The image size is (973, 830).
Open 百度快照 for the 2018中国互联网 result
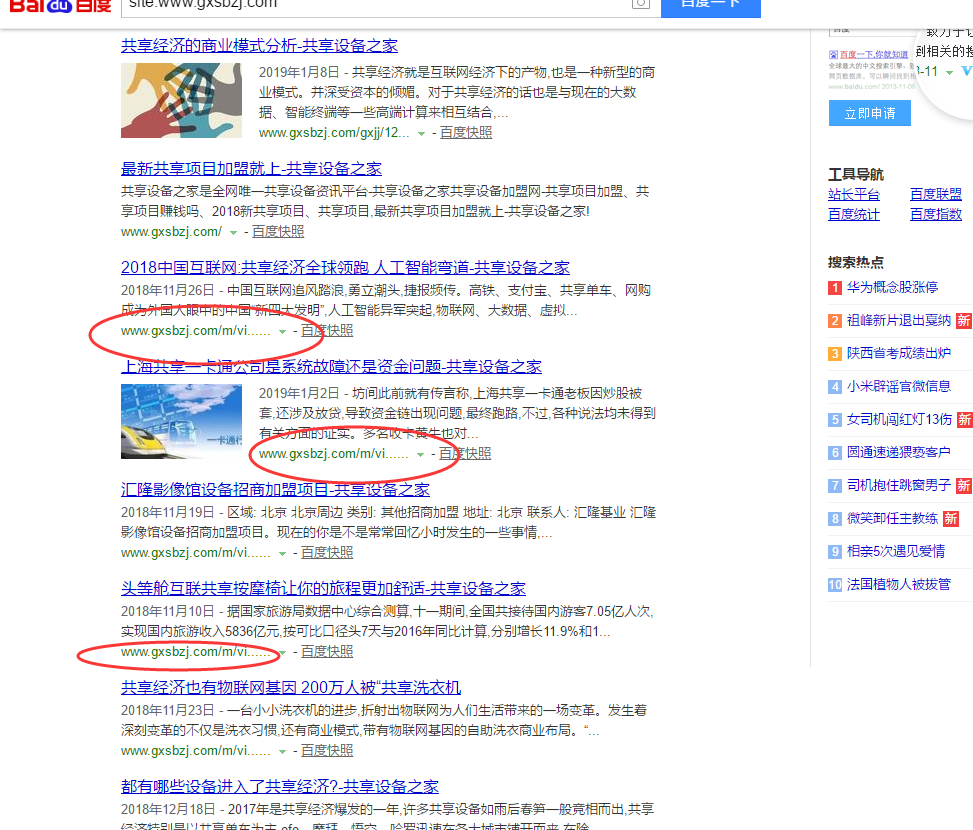point(327,331)
